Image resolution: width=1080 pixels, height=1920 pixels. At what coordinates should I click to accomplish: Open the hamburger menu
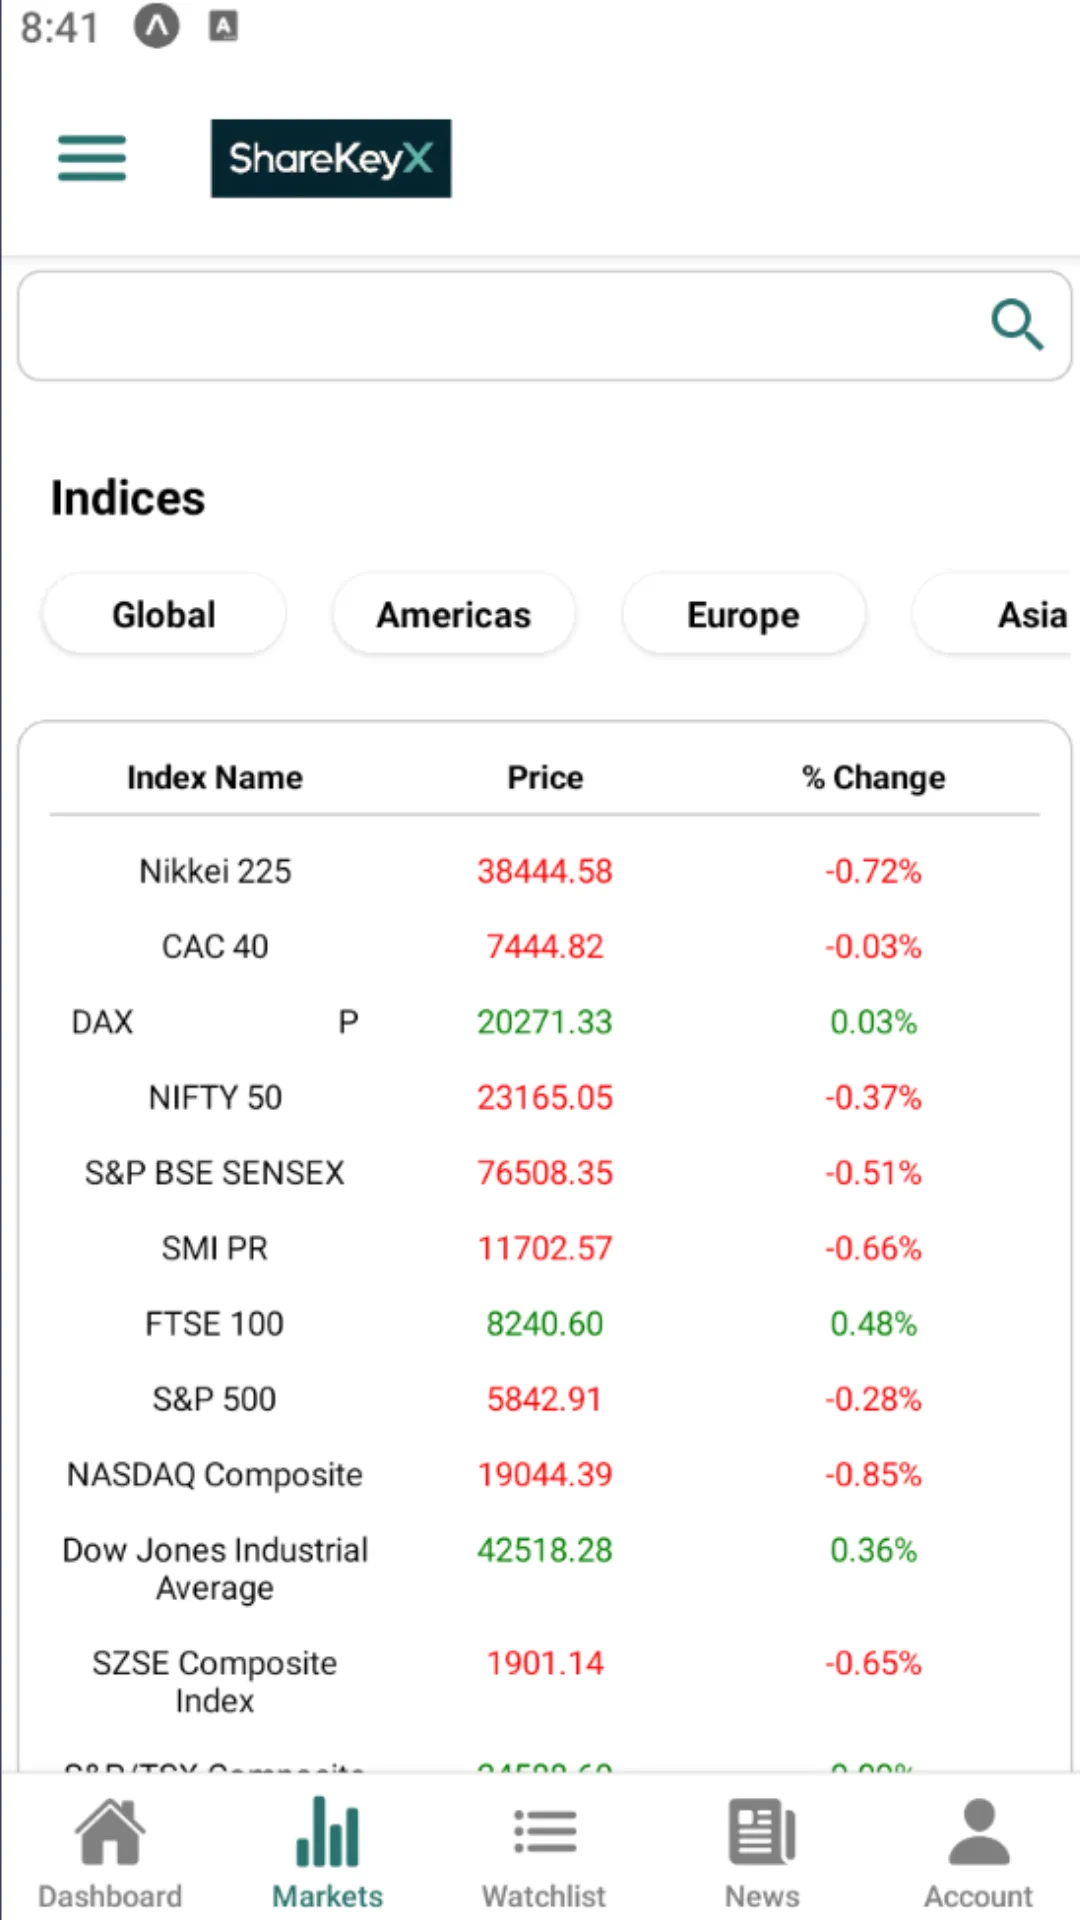pyautogui.click(x=92, y=158)
